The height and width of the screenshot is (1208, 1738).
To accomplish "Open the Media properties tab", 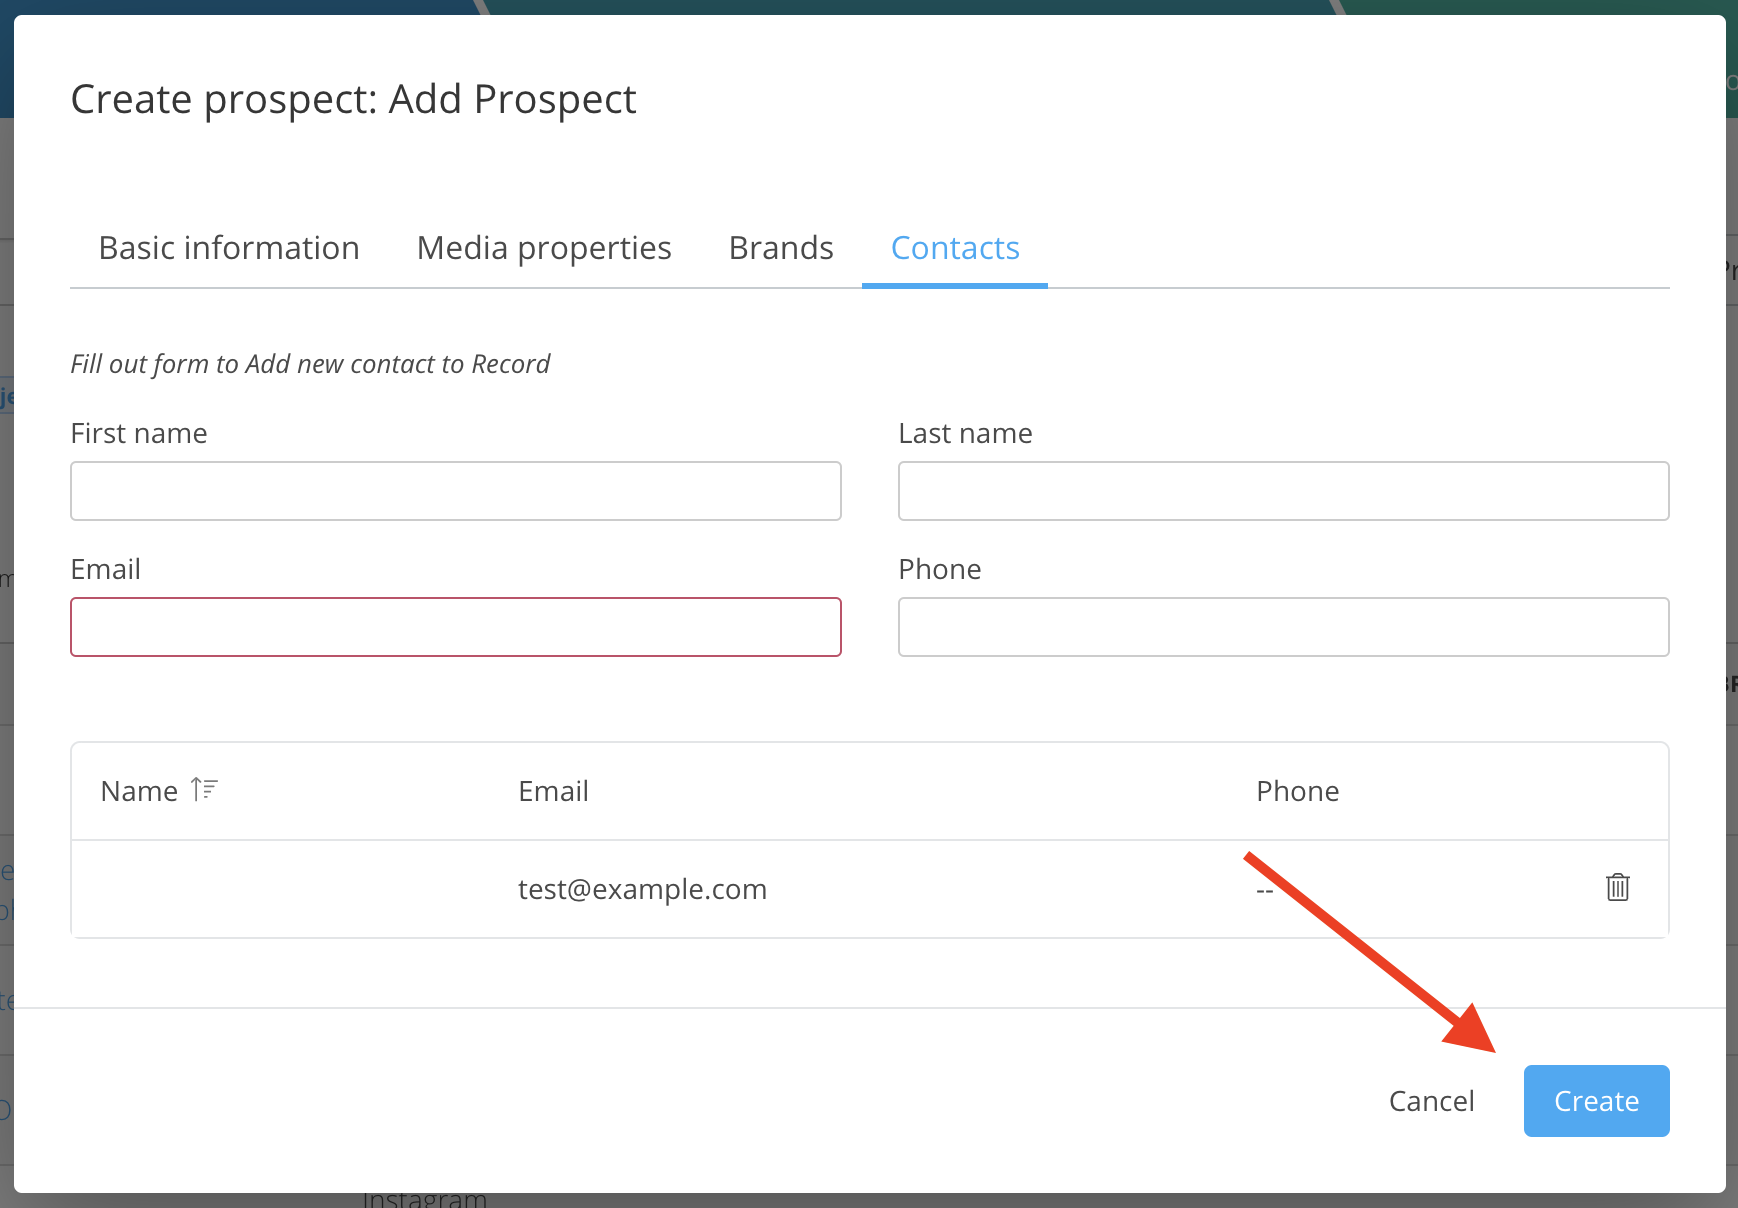I will (544, 248).
